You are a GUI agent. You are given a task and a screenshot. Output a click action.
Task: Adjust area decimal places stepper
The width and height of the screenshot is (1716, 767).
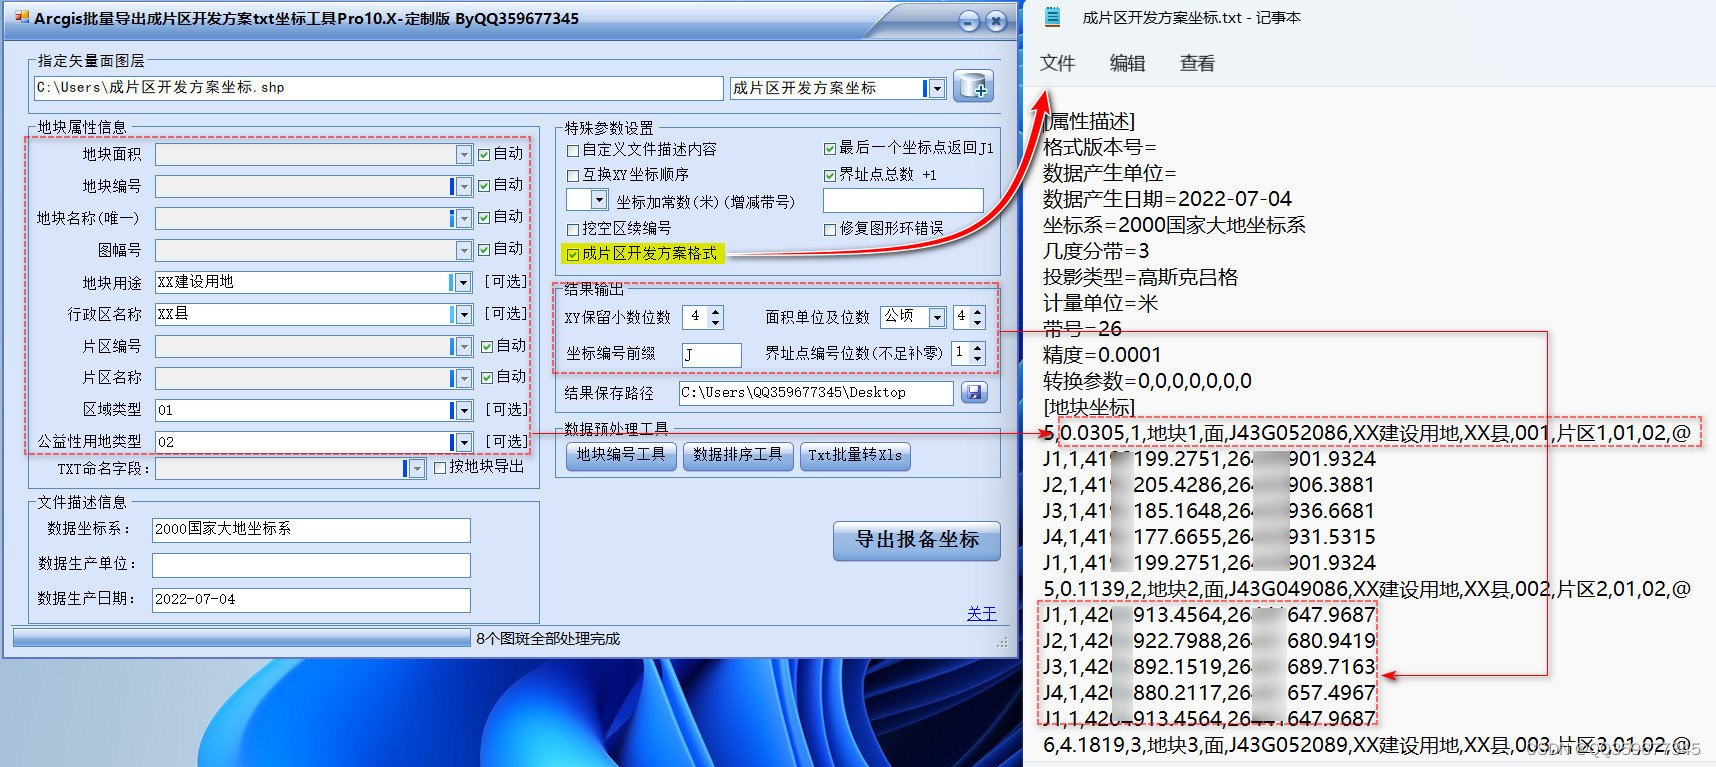click(x=978, y=317)
